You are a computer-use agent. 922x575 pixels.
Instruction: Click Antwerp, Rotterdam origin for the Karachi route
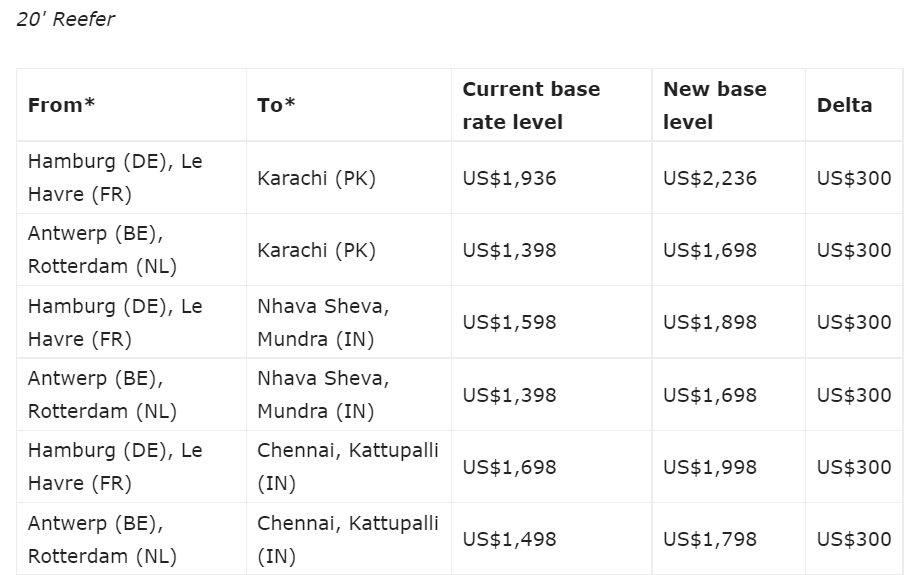102,250
